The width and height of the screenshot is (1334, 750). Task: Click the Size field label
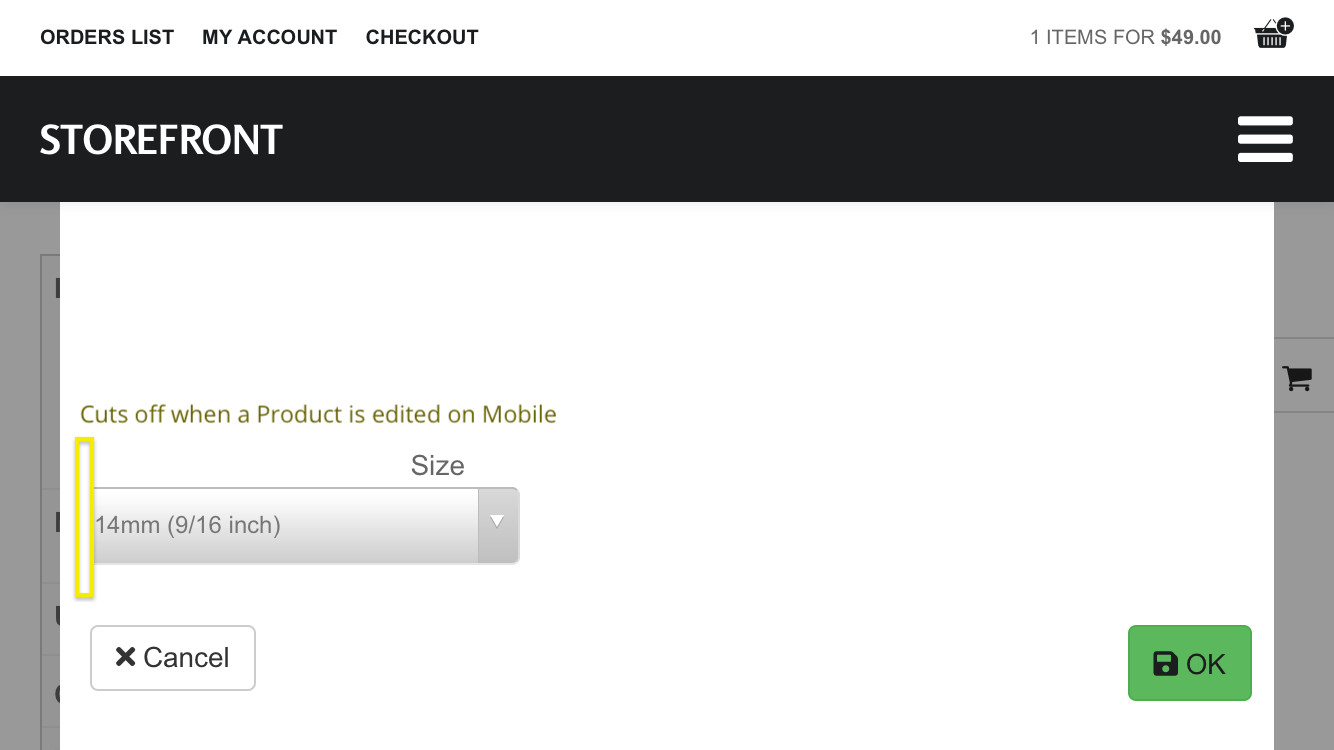coord(437,466)
